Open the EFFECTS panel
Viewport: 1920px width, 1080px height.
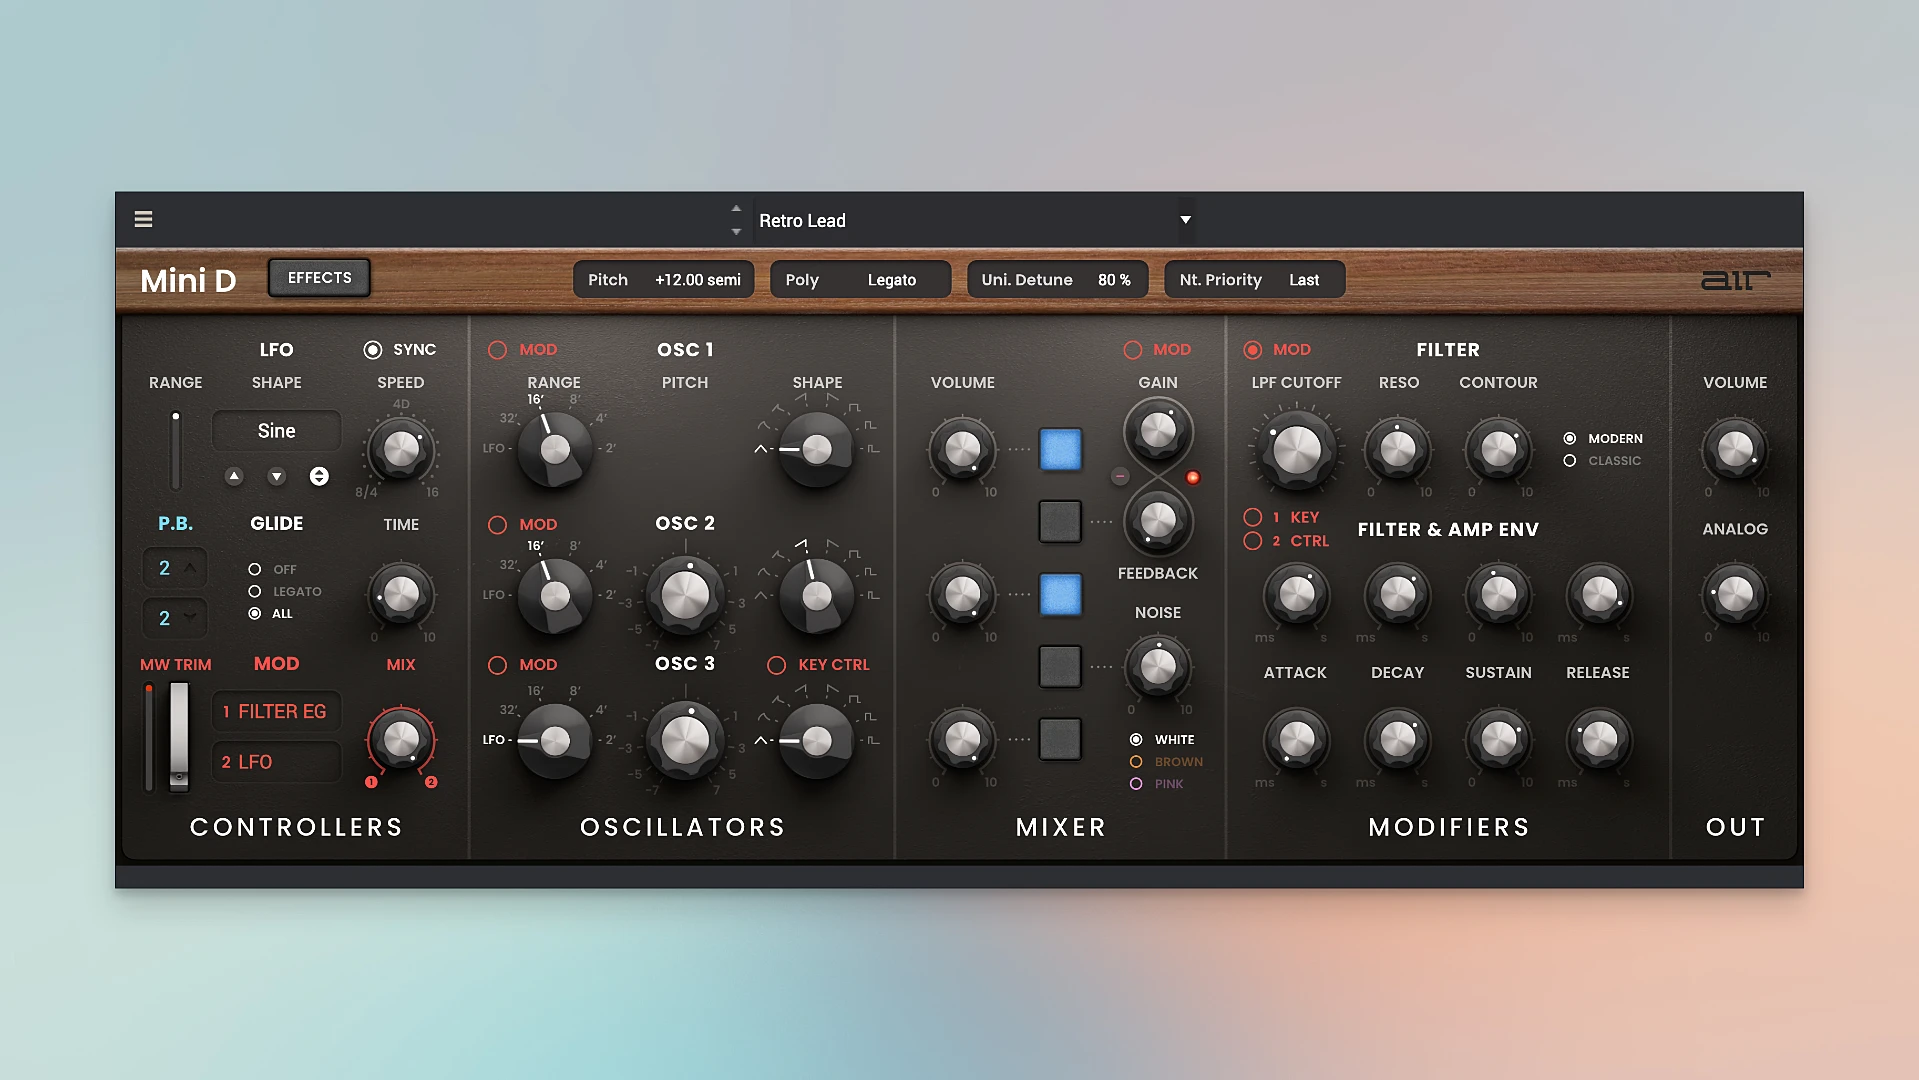pyautogui.click(x=318, y=277)
